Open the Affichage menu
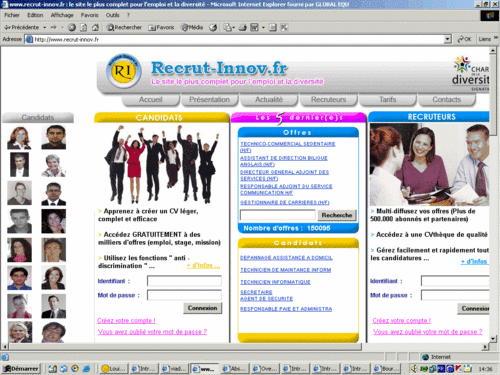The width and height of the screenshot is (500, 375). (62, 15)
